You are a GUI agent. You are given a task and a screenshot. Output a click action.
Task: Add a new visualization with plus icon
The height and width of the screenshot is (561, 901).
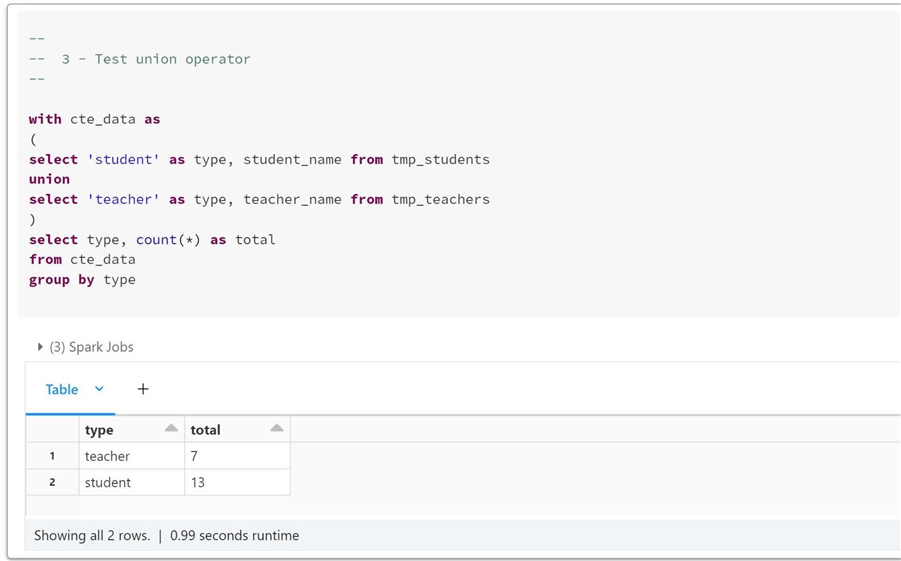(143, 389)
